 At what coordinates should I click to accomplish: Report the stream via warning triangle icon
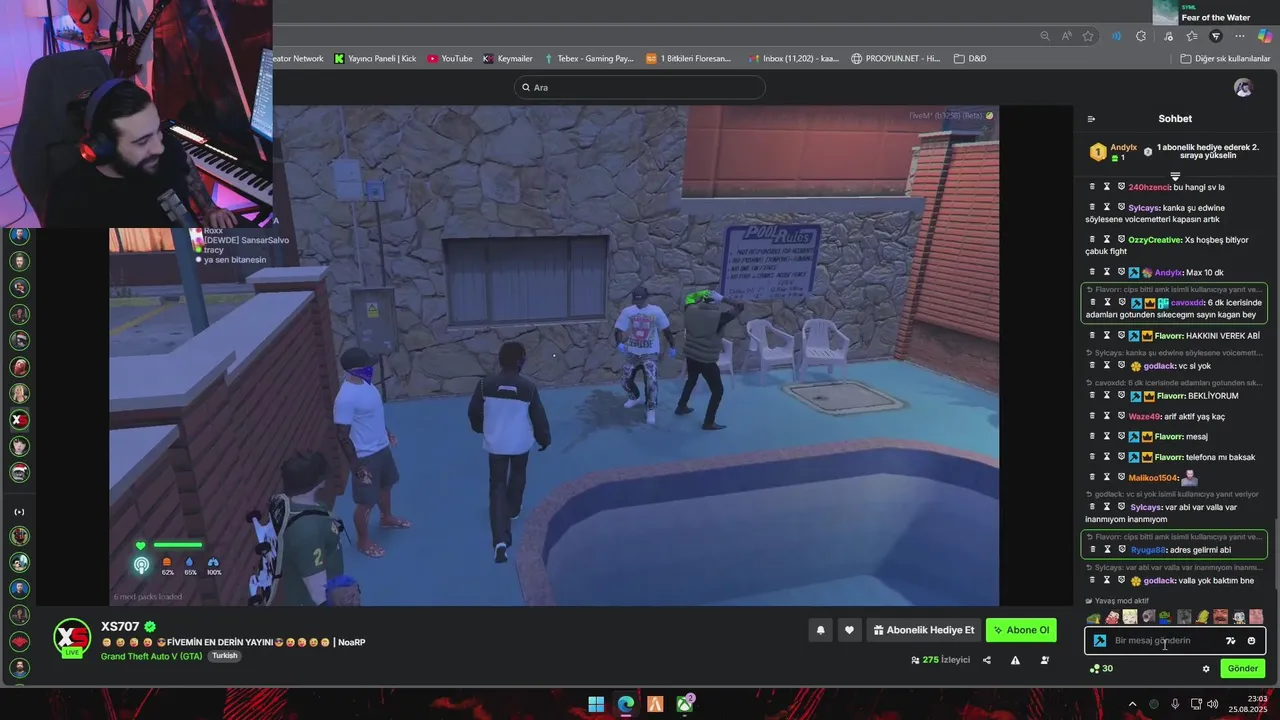(1015, 660)
